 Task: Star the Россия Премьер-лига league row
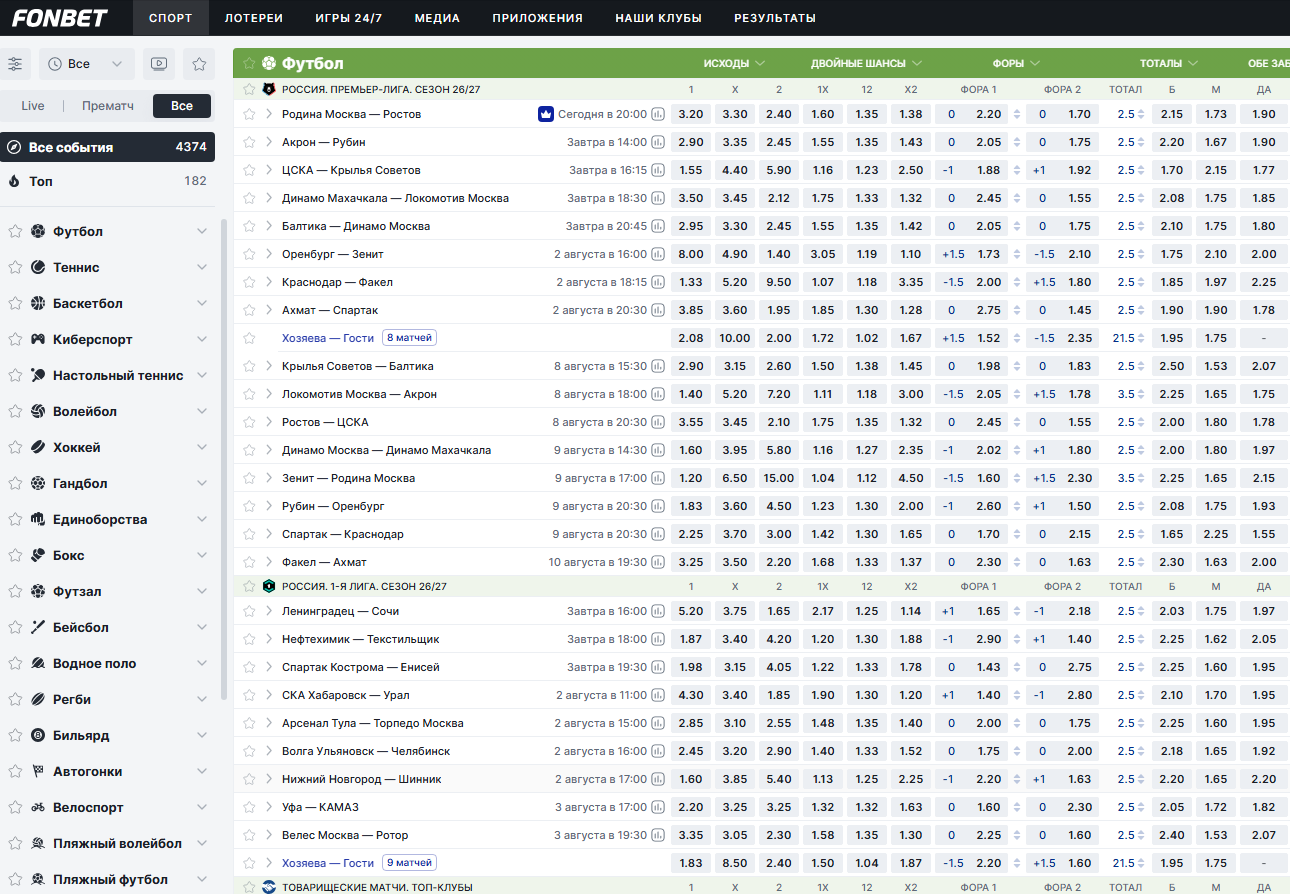click(x=249, y=89)
